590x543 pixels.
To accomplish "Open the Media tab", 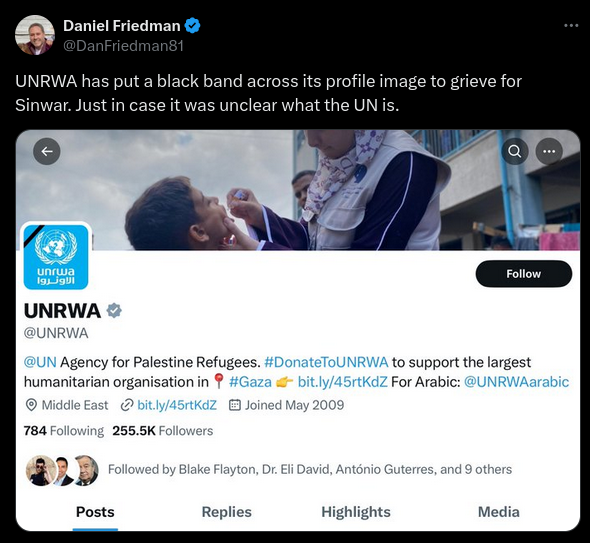I will [499, 512].
